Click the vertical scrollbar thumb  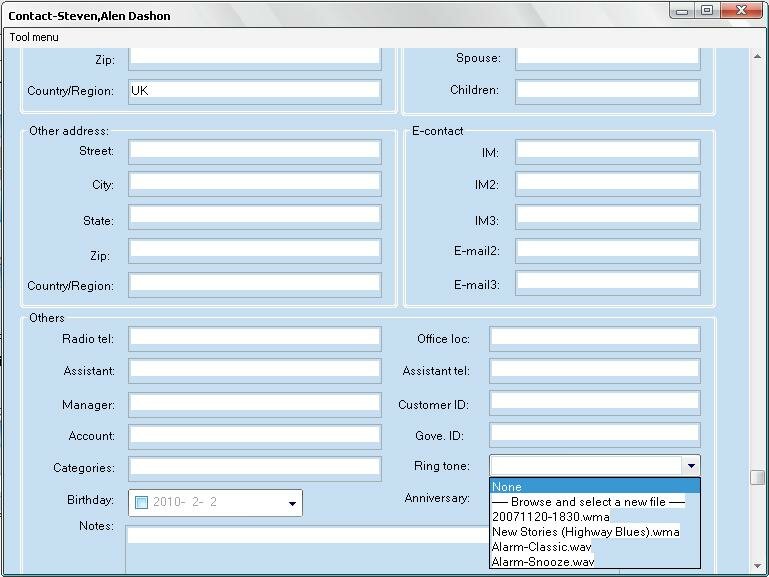point(757,477)
